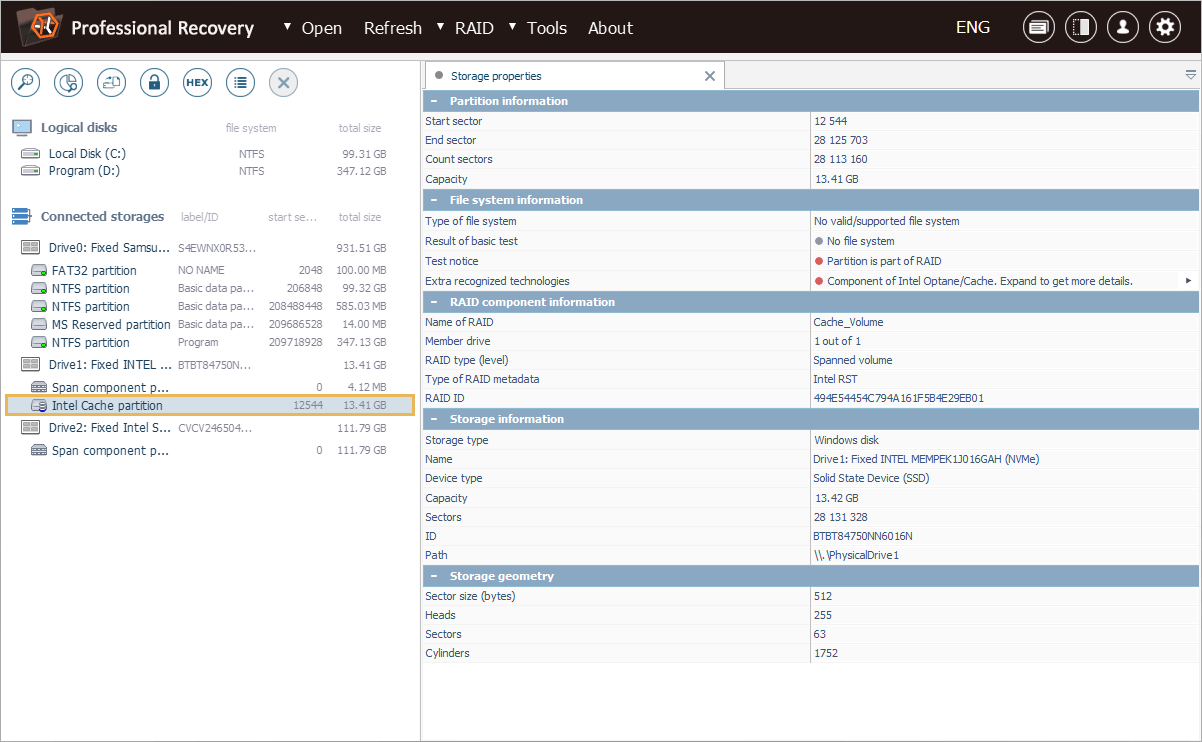
Task: Click the Connected storages header icon
Action: point(22,216)
